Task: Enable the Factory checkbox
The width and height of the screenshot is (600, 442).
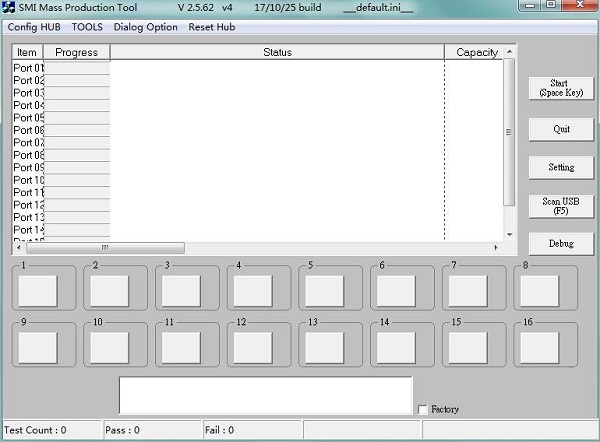Action: (422, 409)
